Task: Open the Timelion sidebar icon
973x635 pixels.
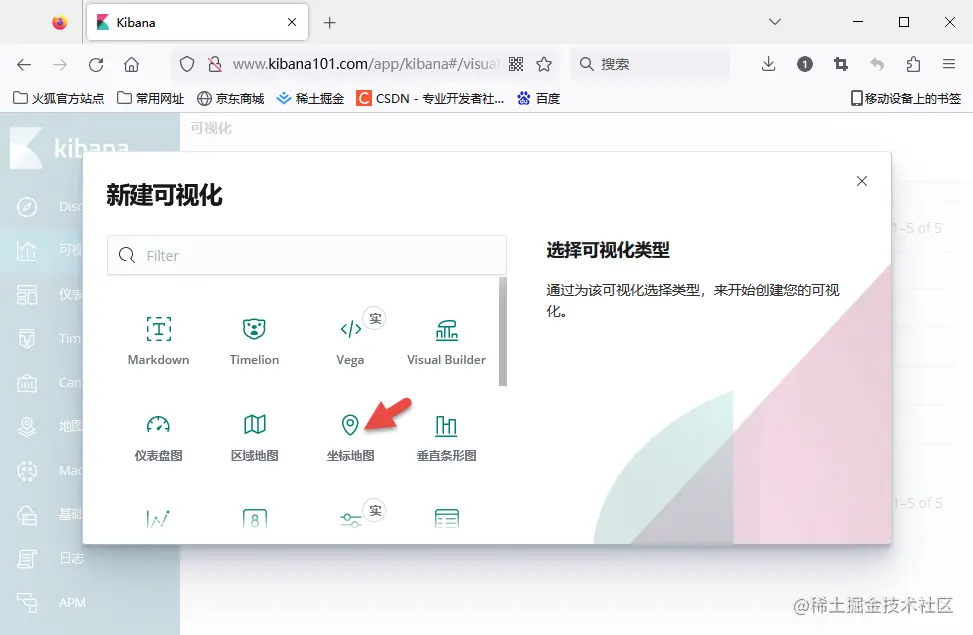Action: pyautogui.click(x=27, y=338)
